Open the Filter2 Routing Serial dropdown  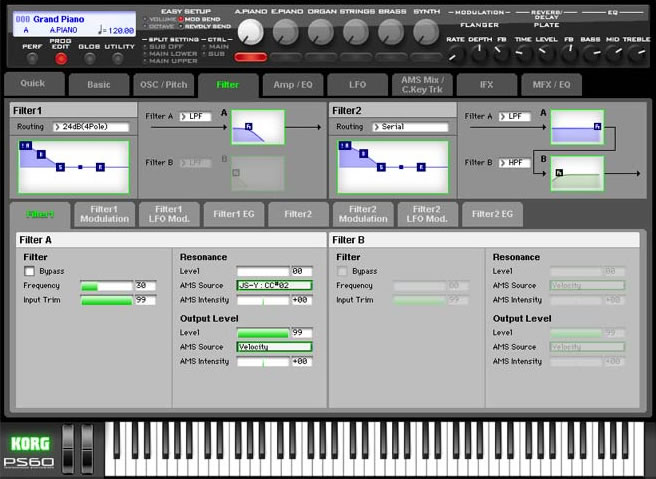410,127
